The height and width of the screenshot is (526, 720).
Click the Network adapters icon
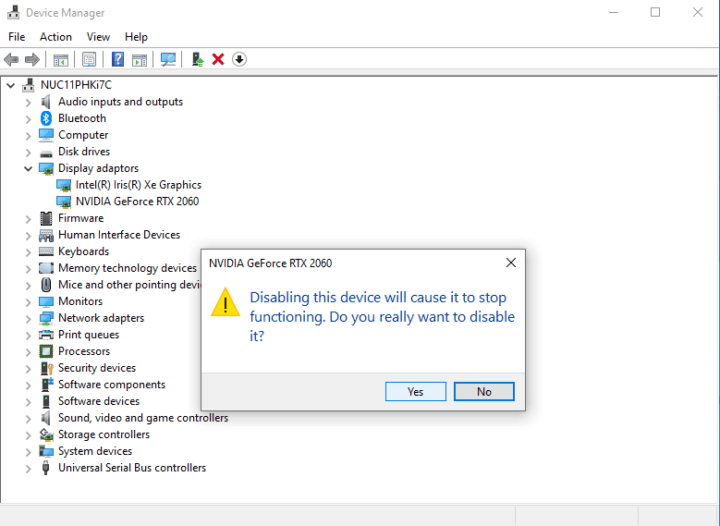pyautogui.click(x=46, y=318)
